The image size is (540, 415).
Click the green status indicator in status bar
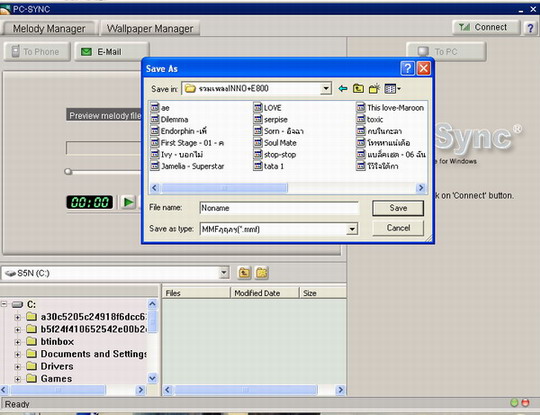tap(514, 403)
